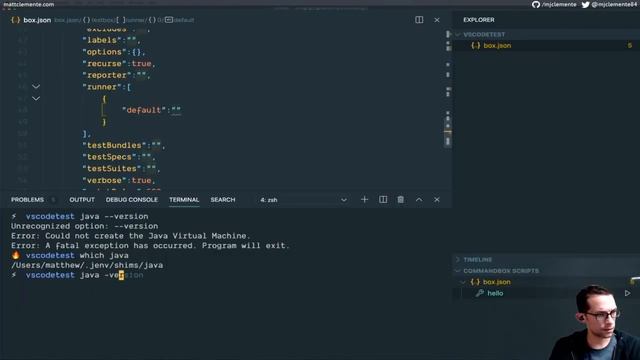Click the "verbose" key in editor
Viewport: 640px width, 360px height.
point(104,180)
